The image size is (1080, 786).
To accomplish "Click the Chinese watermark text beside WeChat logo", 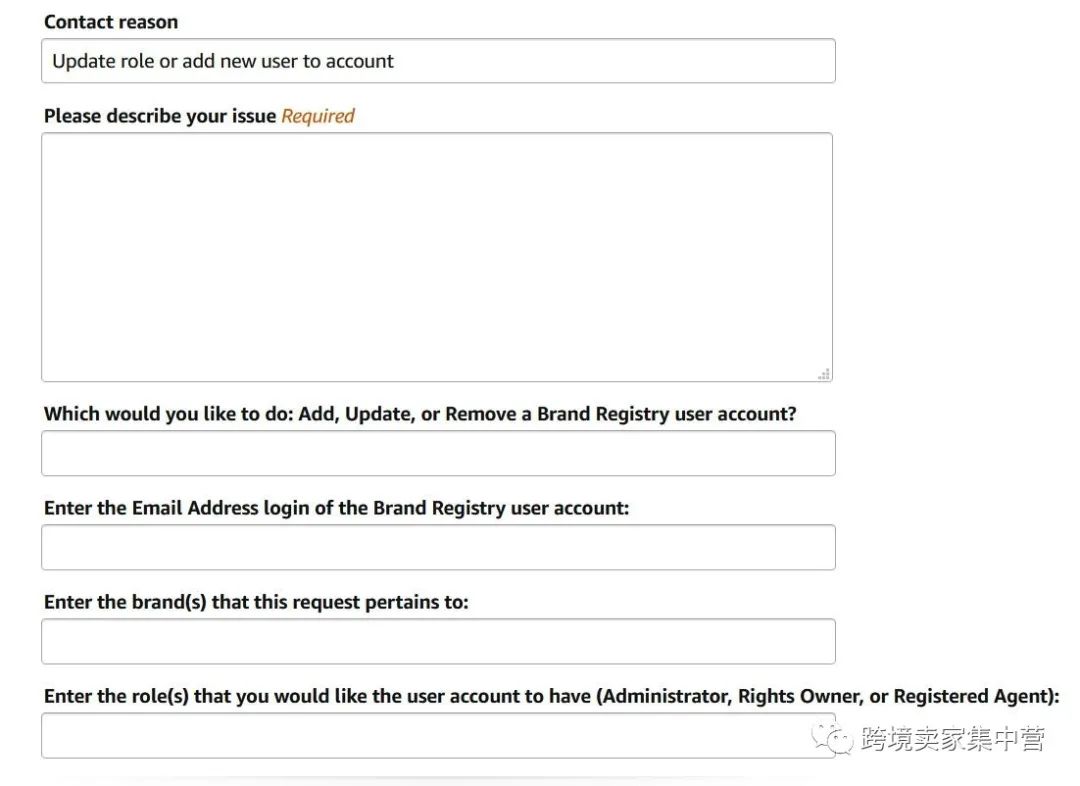I will [x=952, y=739].
